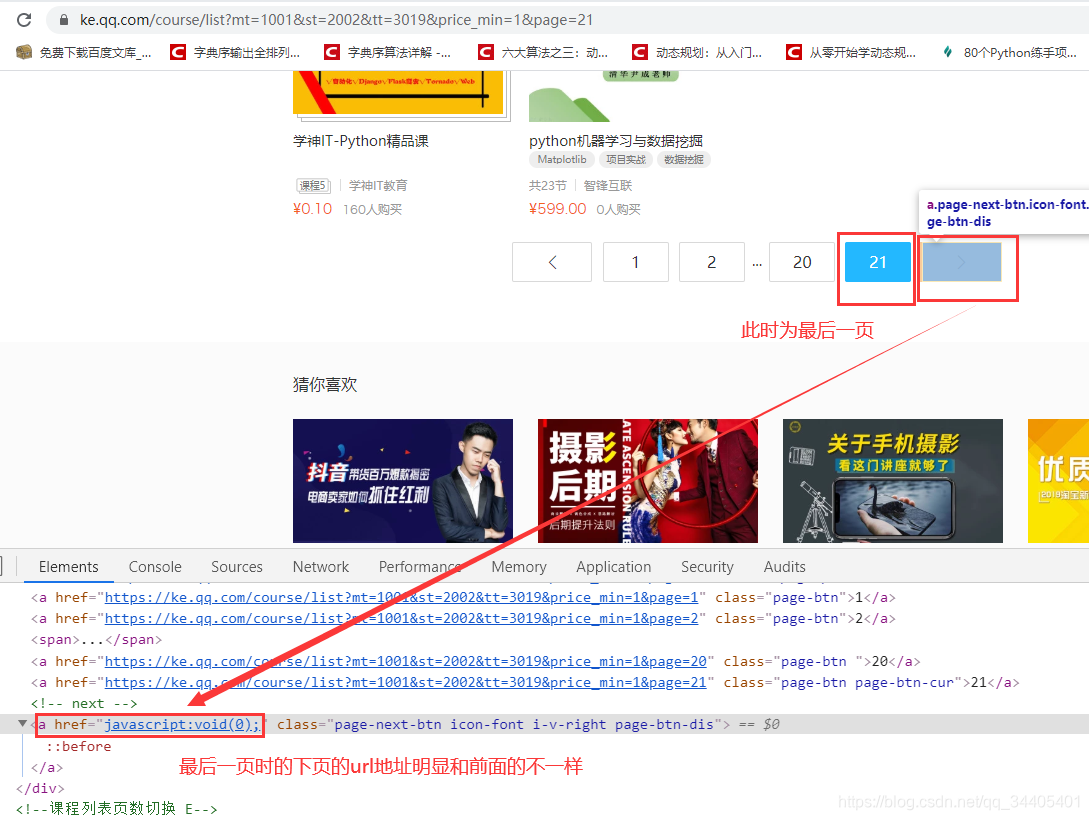This screenshot has width=1089, height=820.
Task: Select the <!-- next --> comment row
Action: pyautogui.click(x=84, y=703)
